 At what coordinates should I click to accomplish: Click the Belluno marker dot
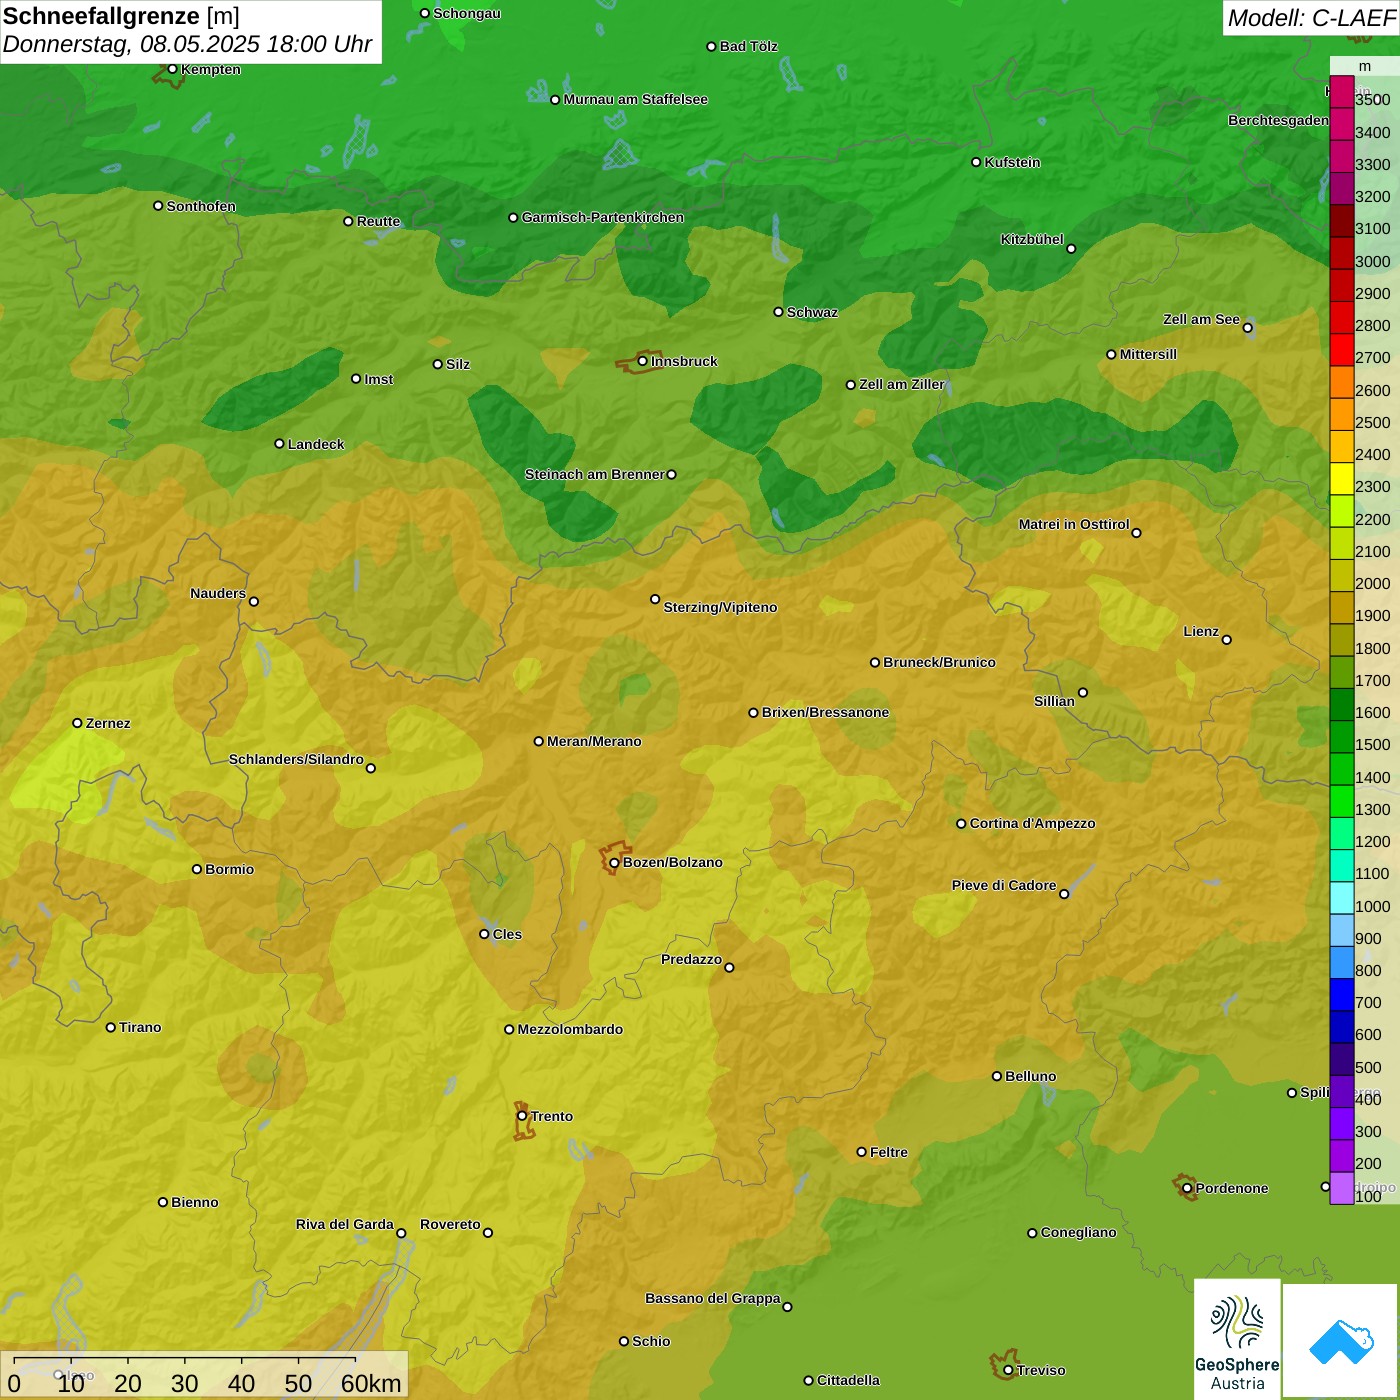[x=996, y=1076]
